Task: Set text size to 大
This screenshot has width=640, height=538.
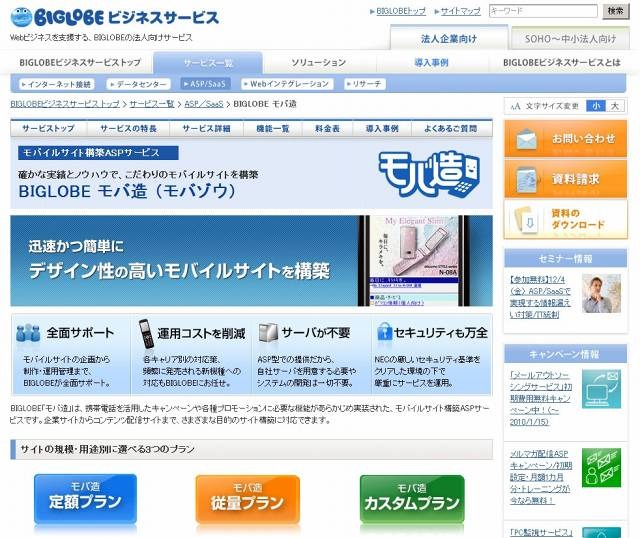Action: point(615,106)
